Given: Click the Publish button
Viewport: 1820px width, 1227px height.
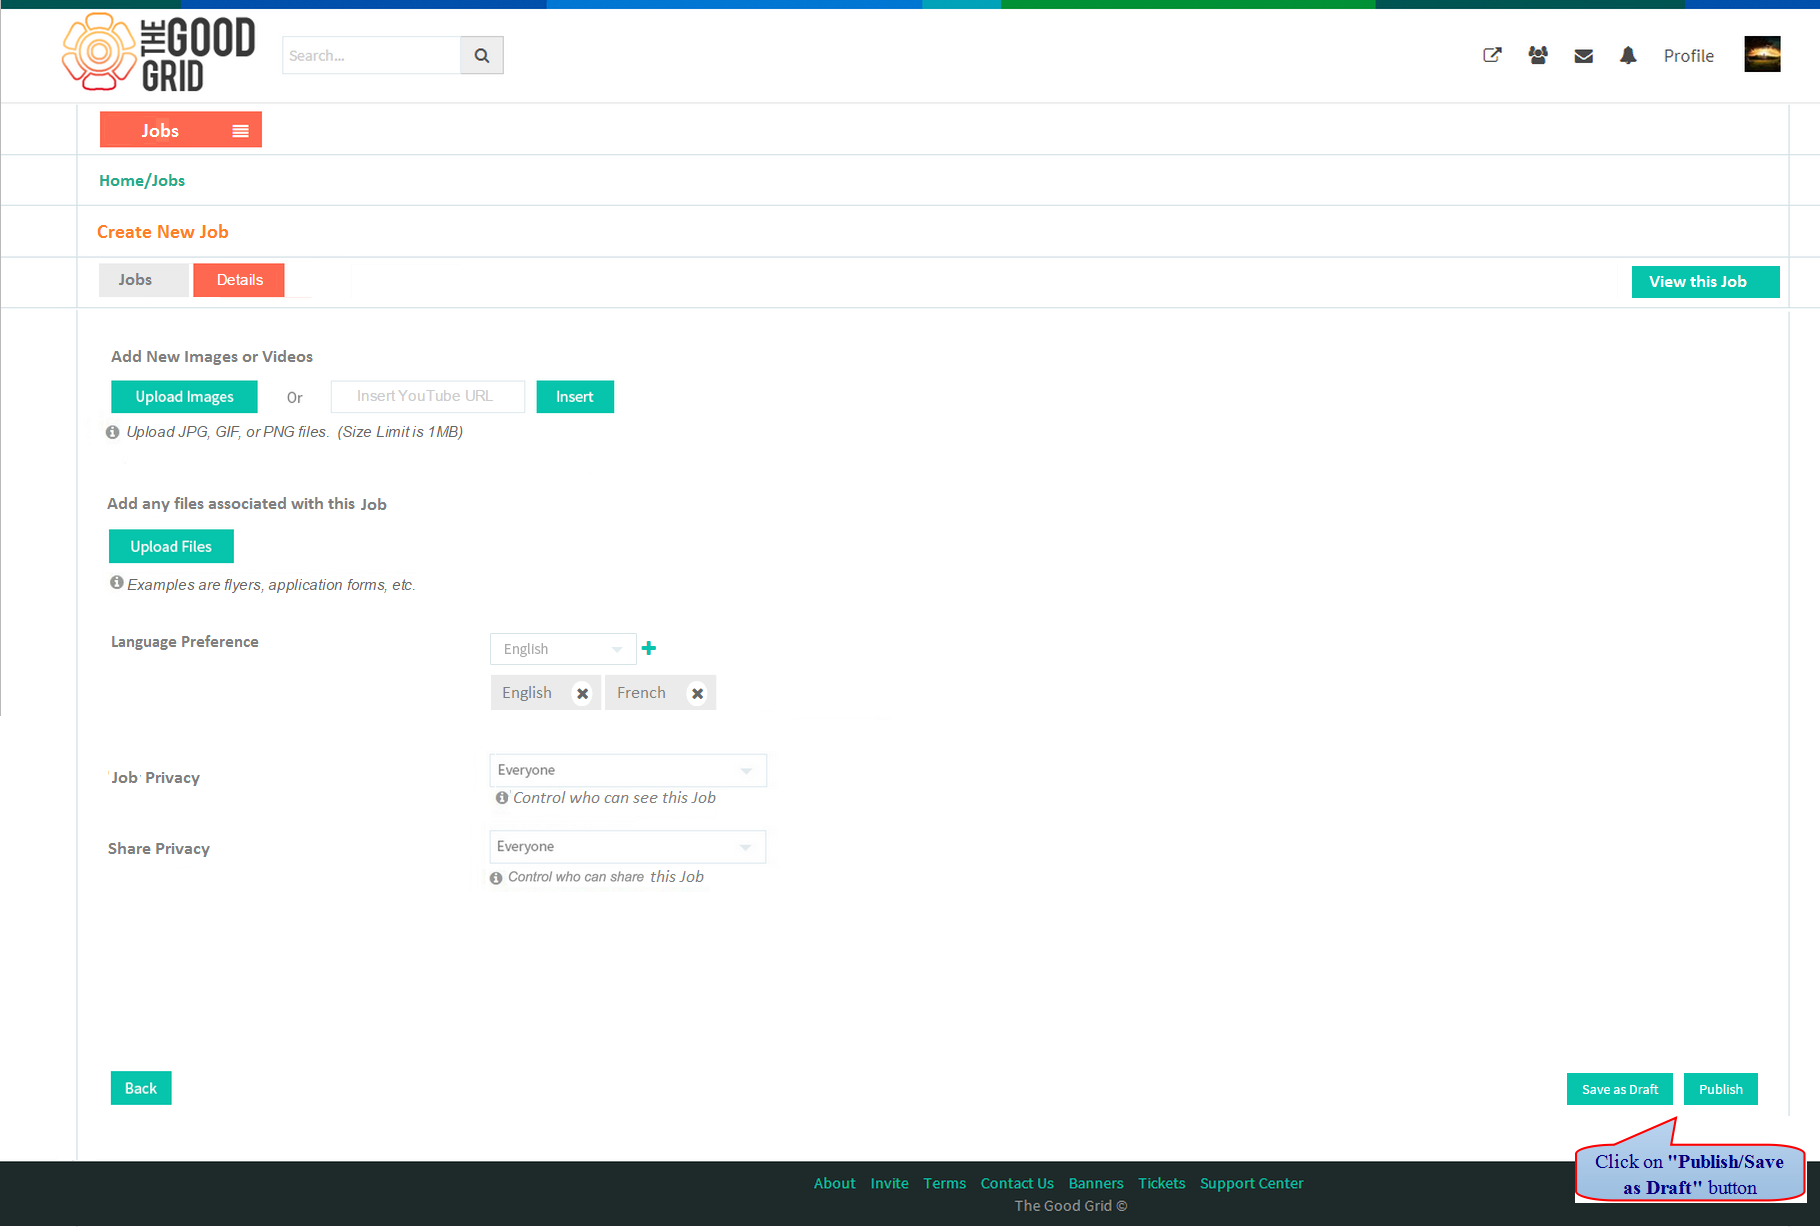Looking at the screenshot, I should [x=1720, y=1089].
